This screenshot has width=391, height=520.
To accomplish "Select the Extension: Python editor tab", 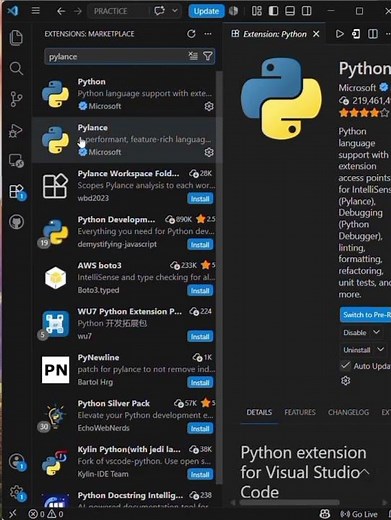I will 274,34.
